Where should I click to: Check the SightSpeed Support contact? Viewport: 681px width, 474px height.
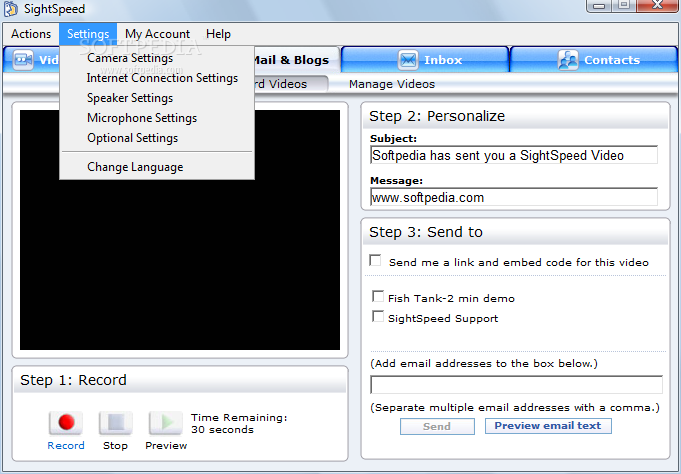[378, 317]
